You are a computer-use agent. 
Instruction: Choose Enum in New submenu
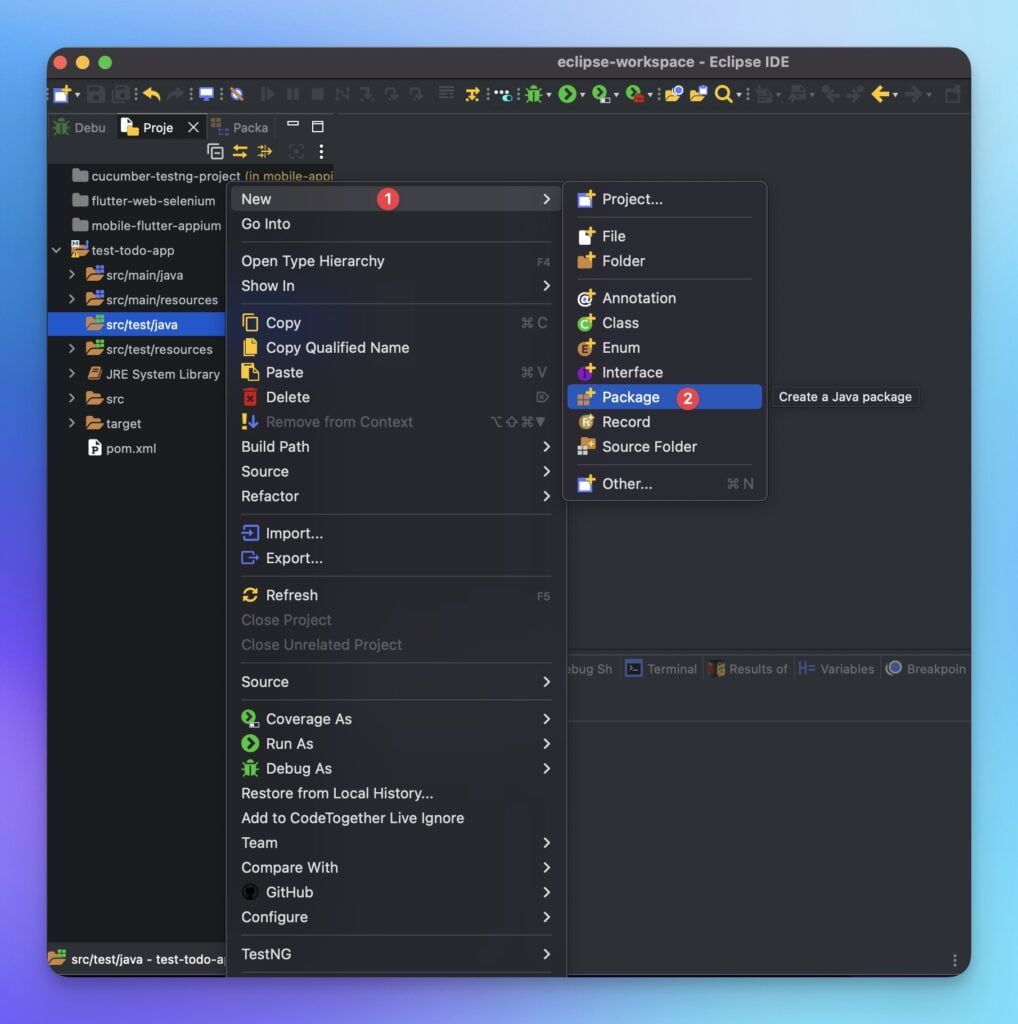pos(664,347)
